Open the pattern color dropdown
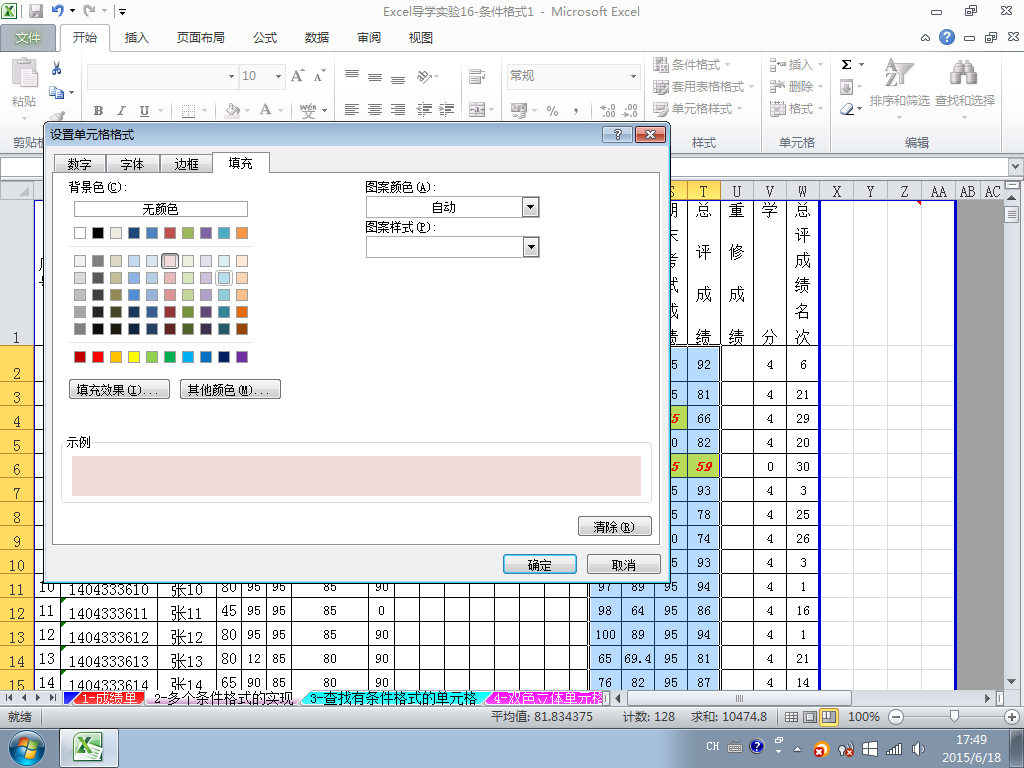 [x=531, y=207]
